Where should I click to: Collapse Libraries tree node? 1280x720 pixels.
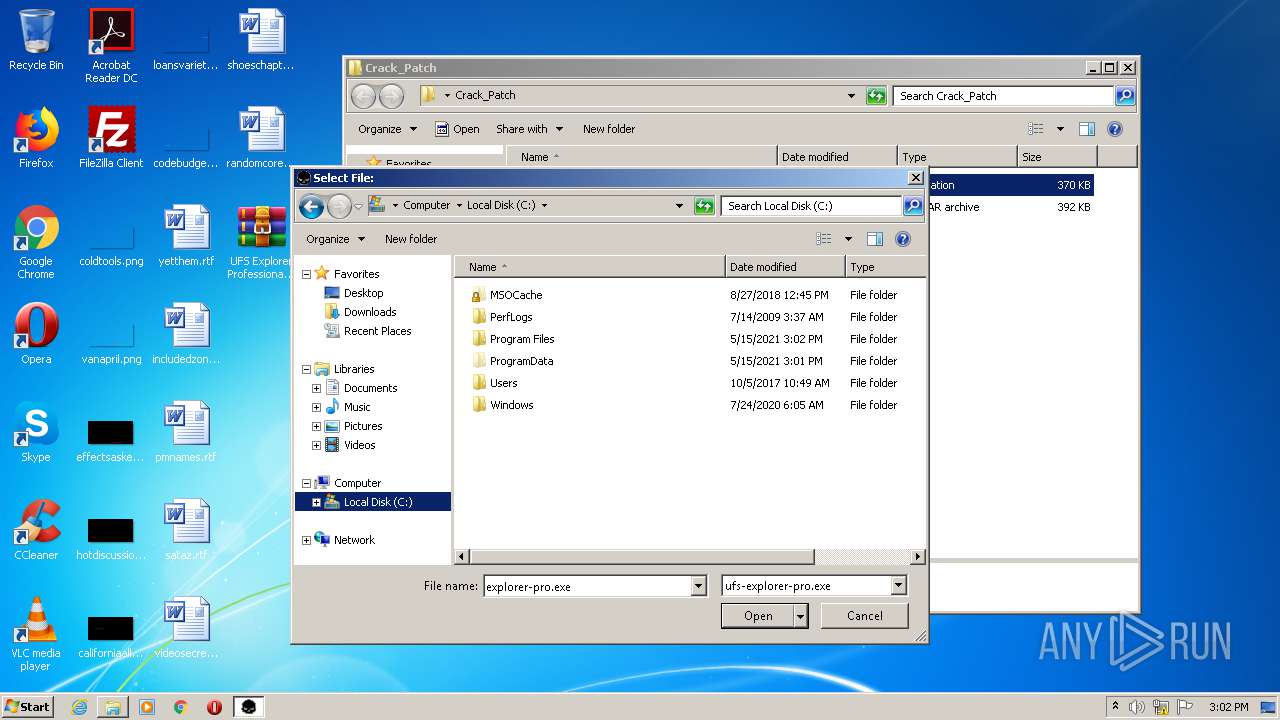point(307,369)
